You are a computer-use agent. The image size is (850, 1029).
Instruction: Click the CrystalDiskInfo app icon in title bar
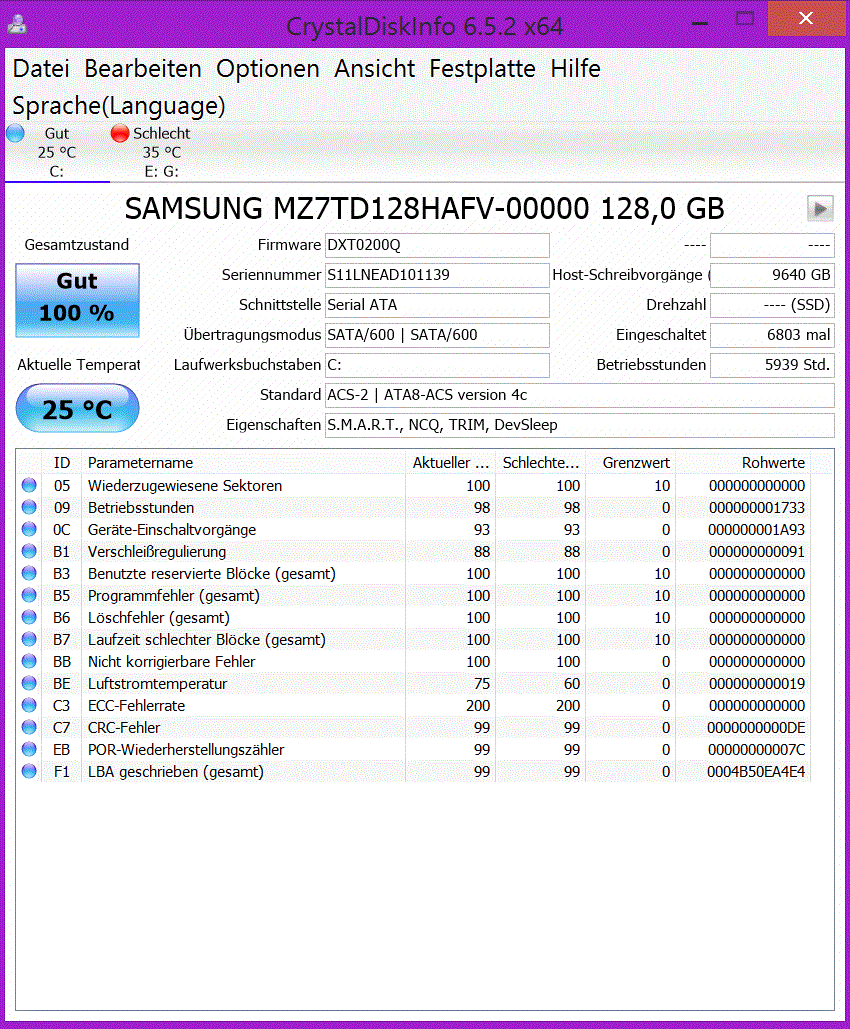17,25
